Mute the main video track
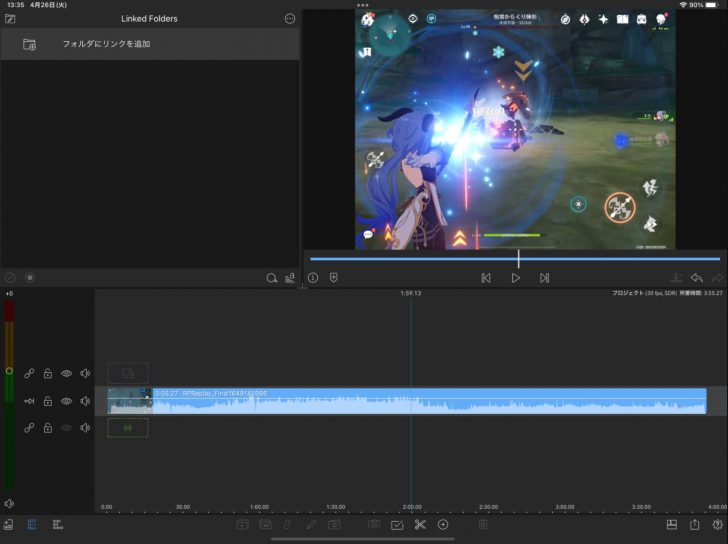Viewport: 728px width, 544px height. coord(85,401)
